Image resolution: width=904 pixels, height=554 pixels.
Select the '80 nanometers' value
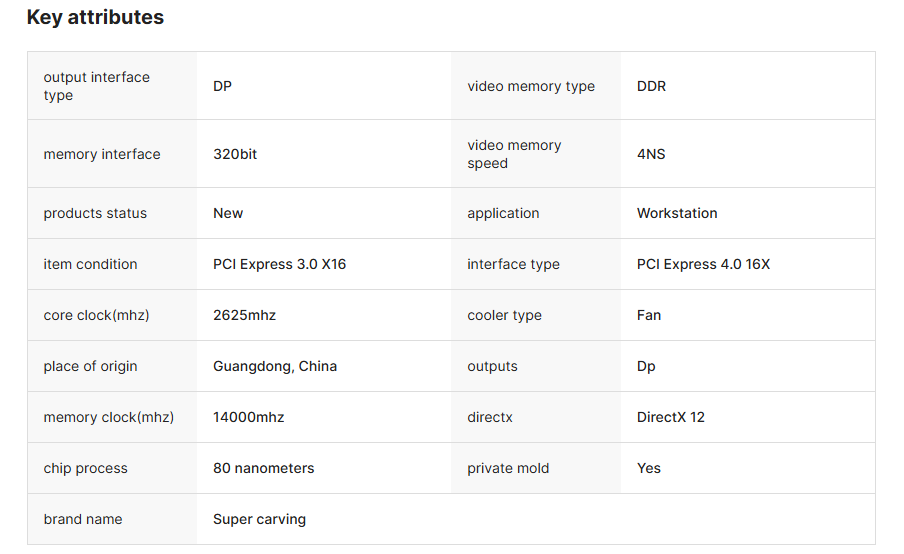tap(263, 468)
